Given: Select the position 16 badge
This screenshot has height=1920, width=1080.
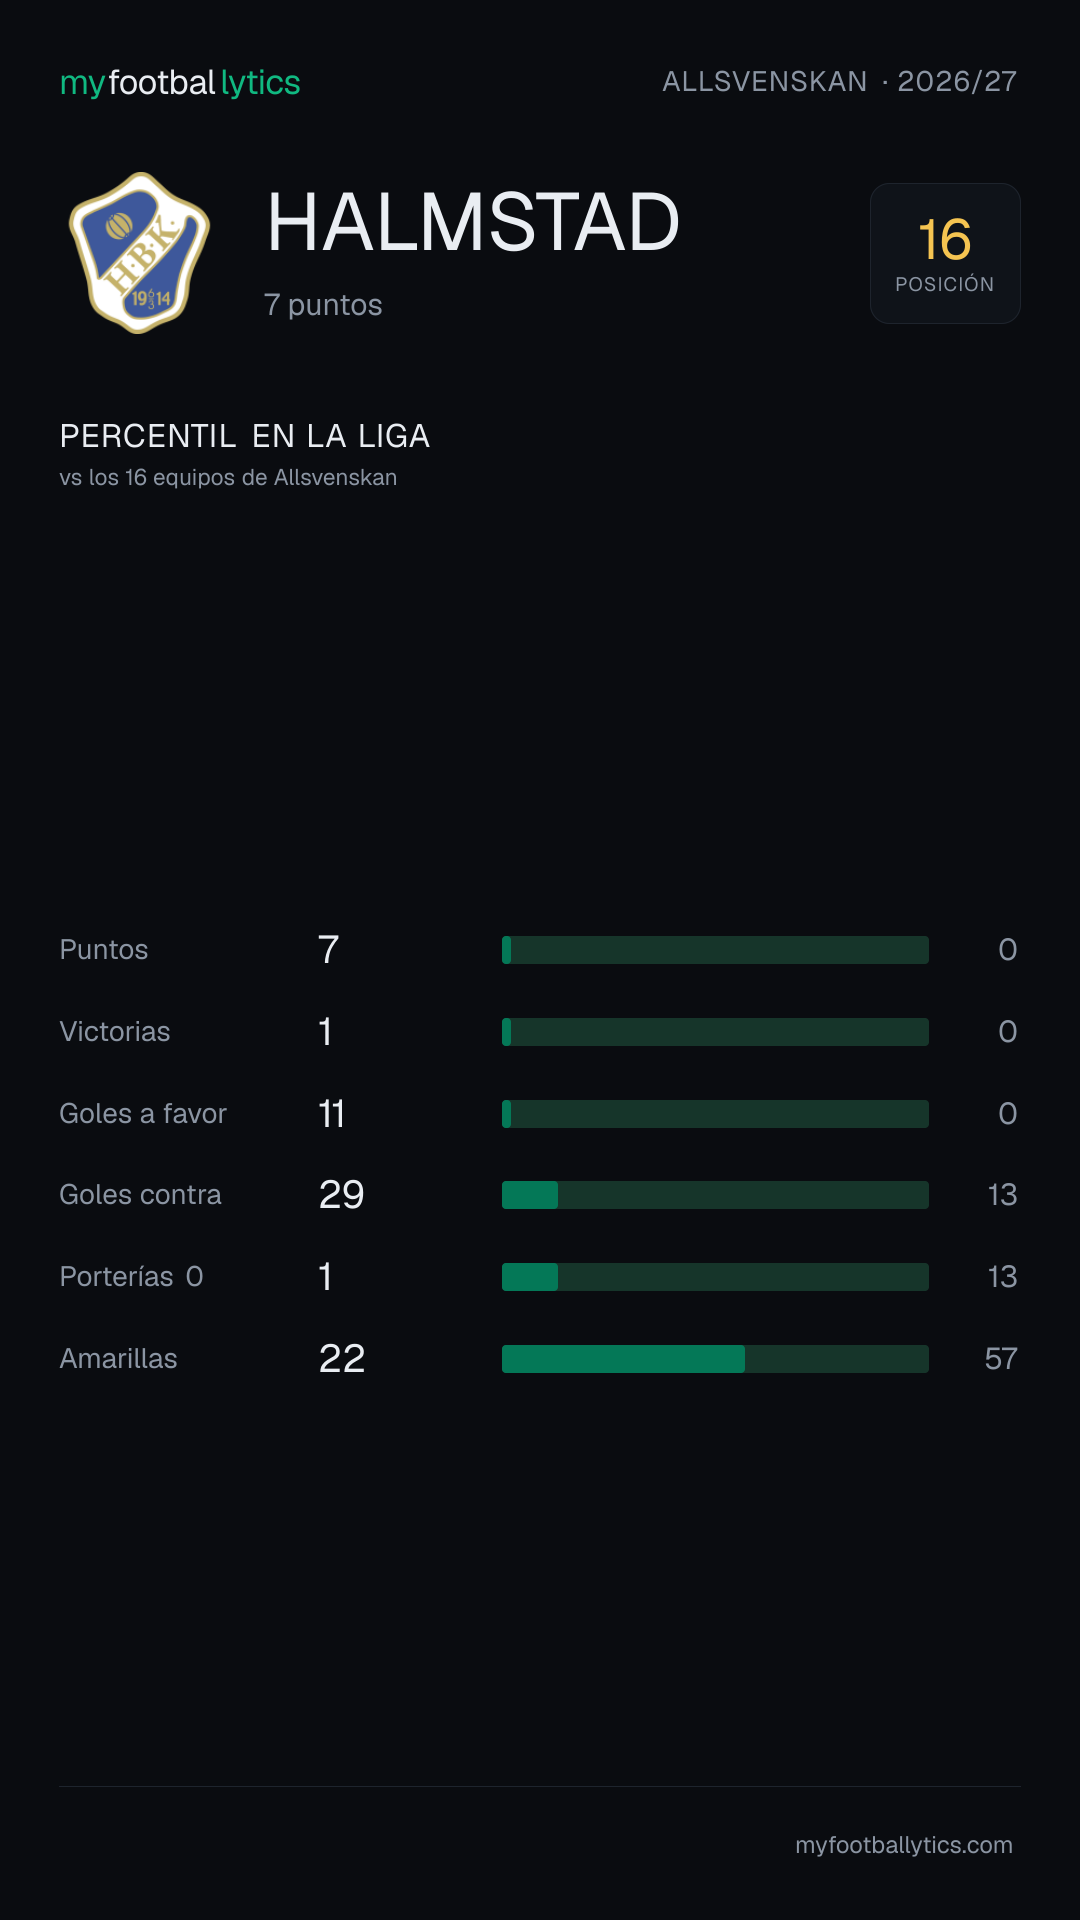Looking at the screenshot, I should [x=945, y=253].
